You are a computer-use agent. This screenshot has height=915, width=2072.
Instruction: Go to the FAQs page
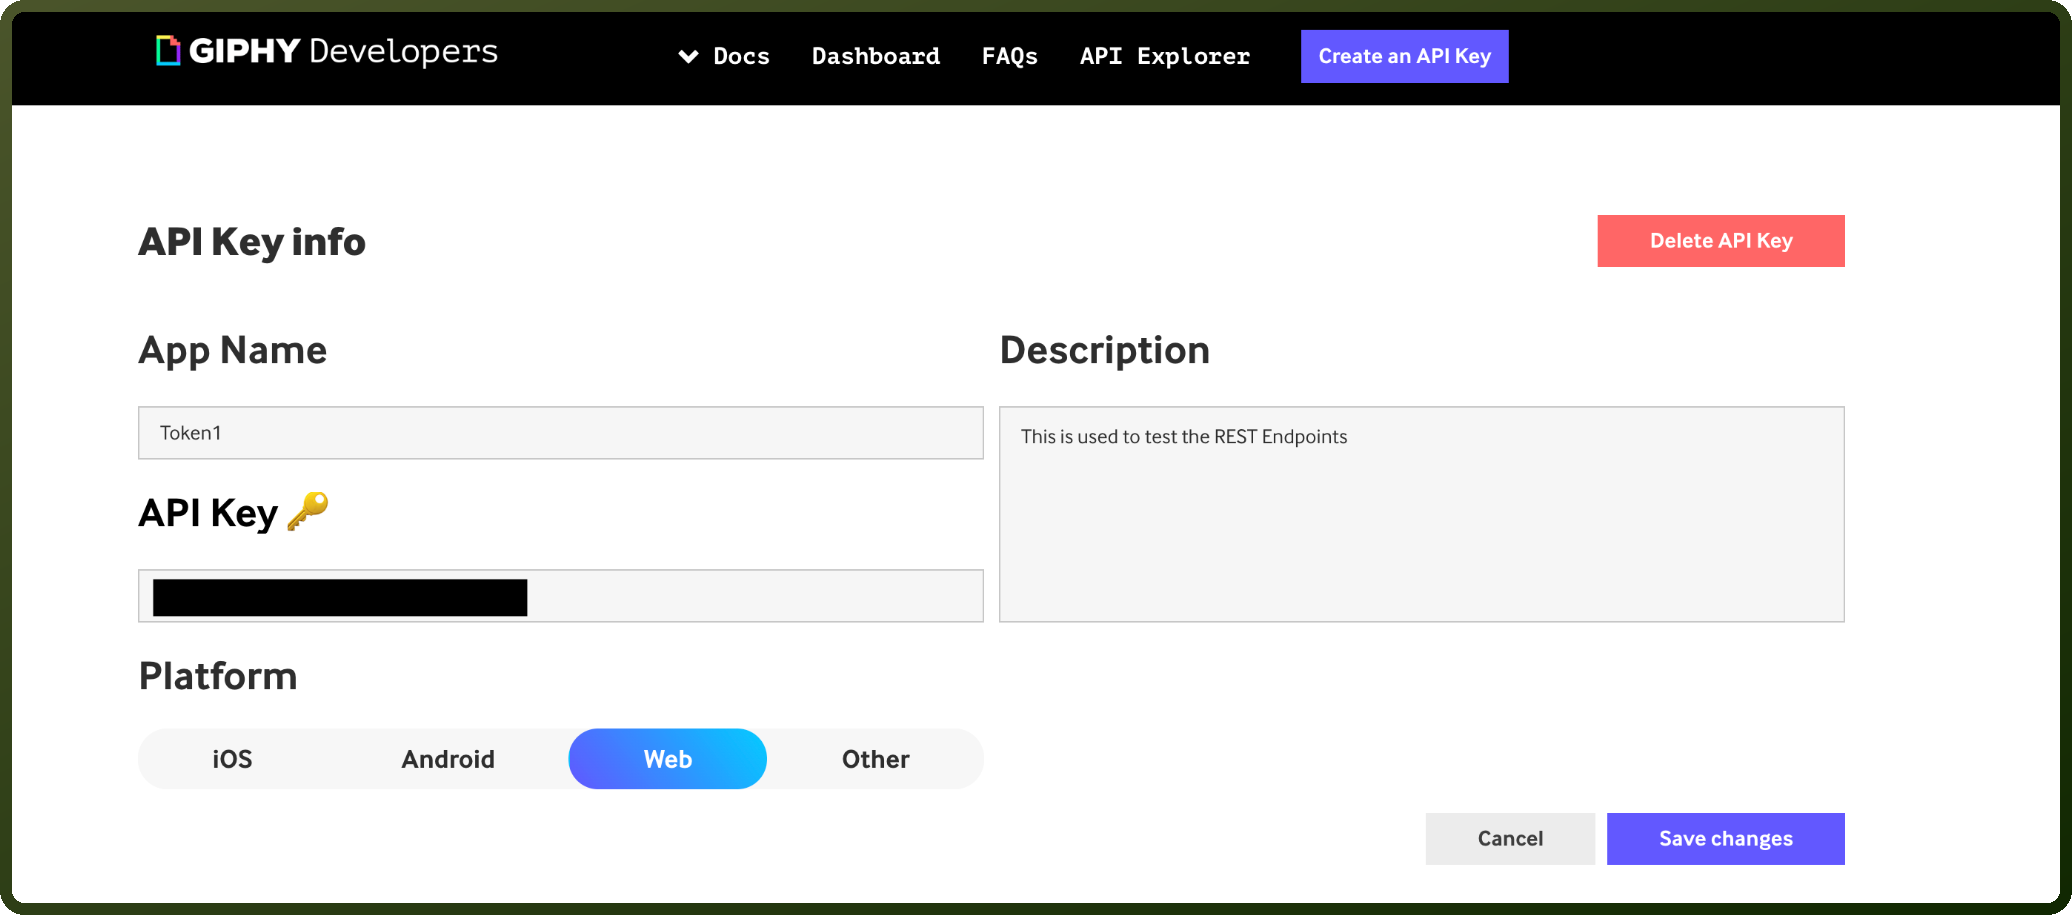coord(1010,56)
